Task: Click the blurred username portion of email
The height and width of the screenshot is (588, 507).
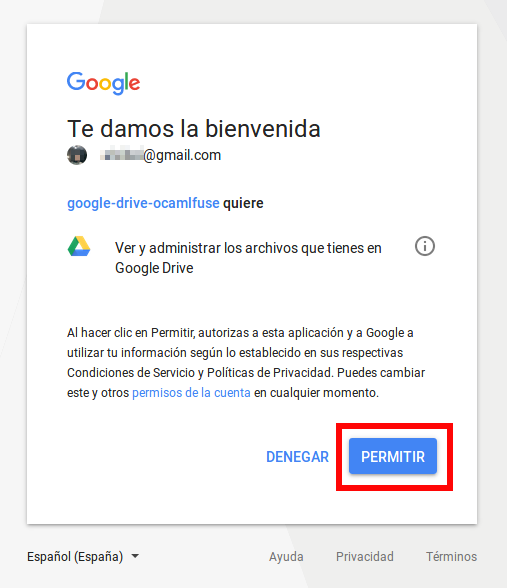Action: coord(122,154)
